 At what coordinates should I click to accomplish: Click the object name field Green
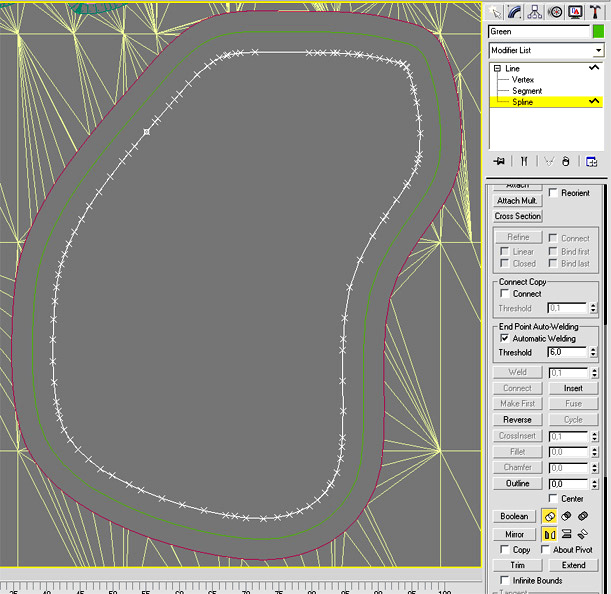tap(539, 32)
